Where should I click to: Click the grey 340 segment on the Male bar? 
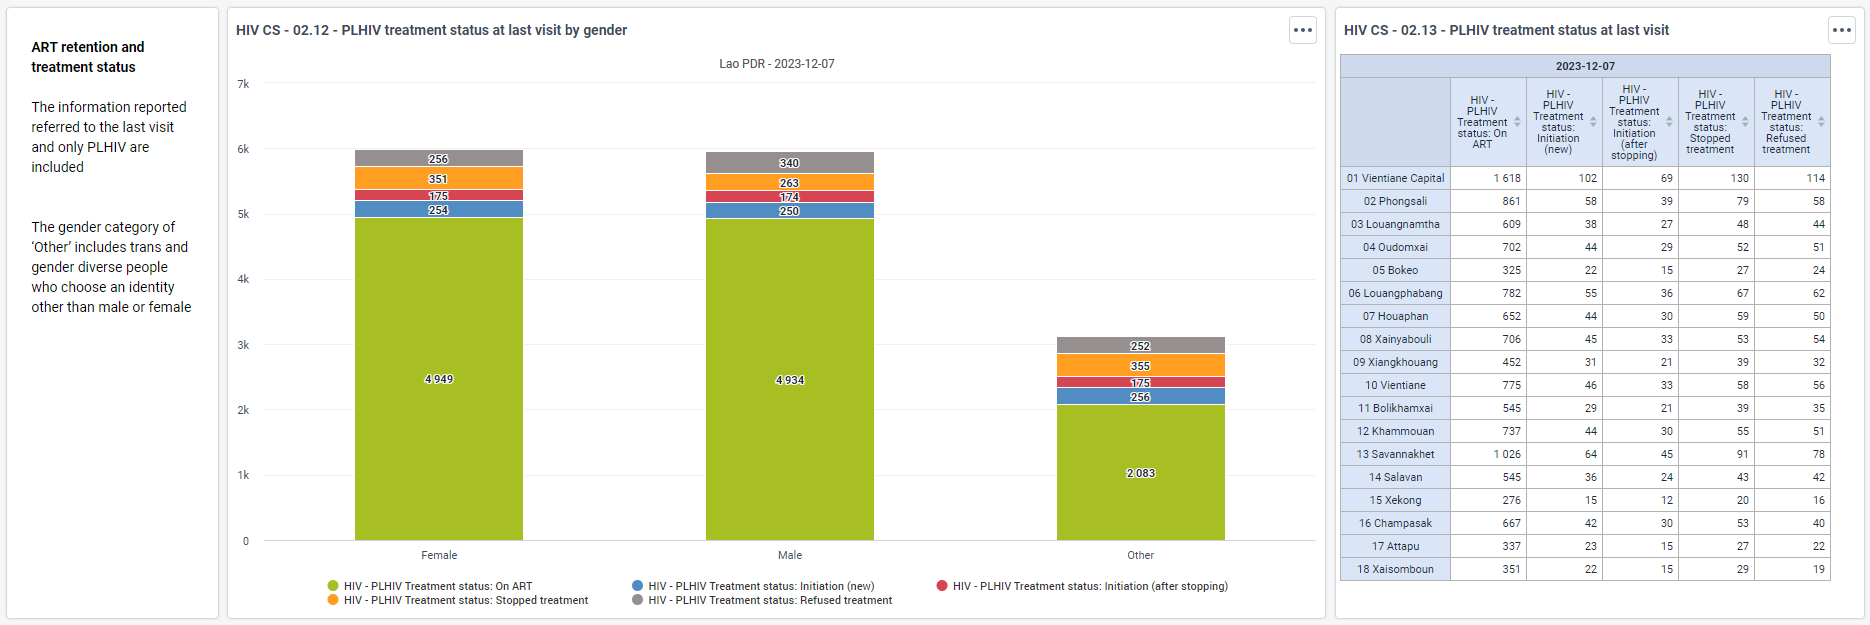tap(790, 162)
